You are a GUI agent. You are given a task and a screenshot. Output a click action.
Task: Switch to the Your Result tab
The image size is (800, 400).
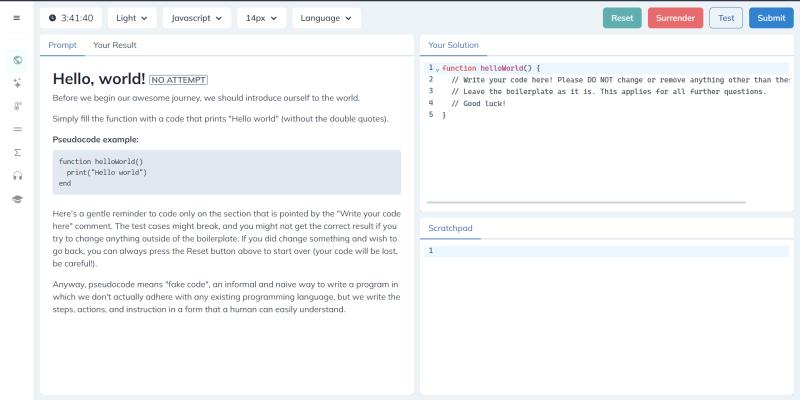(115, 45)
